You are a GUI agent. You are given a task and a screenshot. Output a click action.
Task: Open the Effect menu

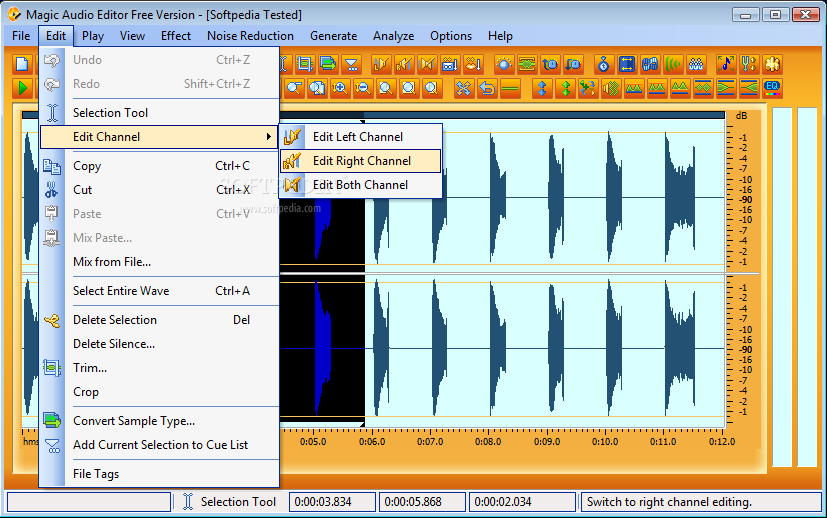[x=176, y=36]
